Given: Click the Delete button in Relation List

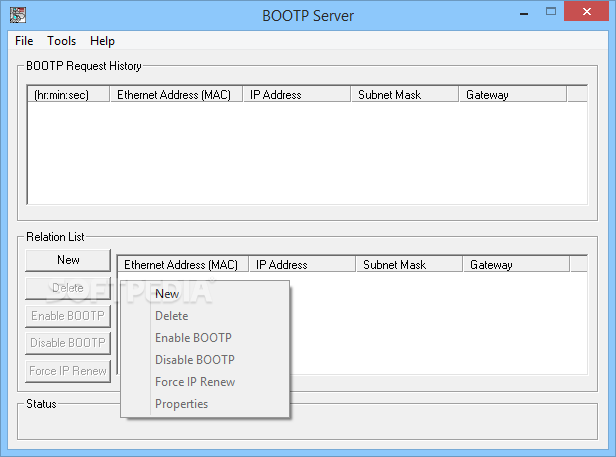Looking at the screenshot, I should coord(68,288).
